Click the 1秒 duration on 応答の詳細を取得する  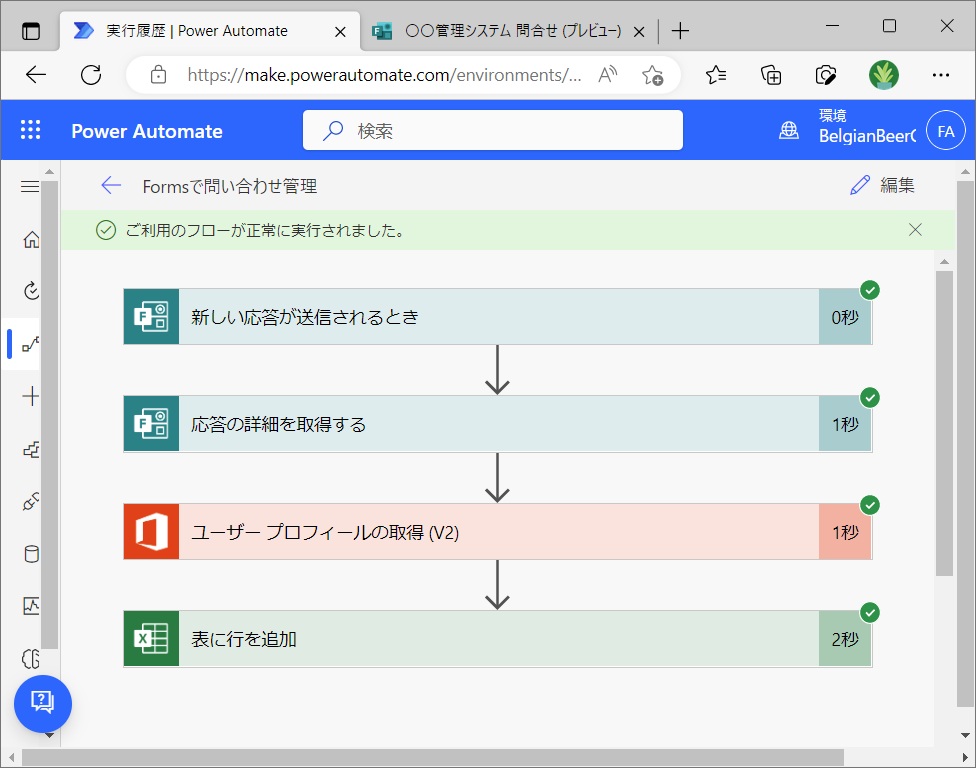click(x=845, y=424)
